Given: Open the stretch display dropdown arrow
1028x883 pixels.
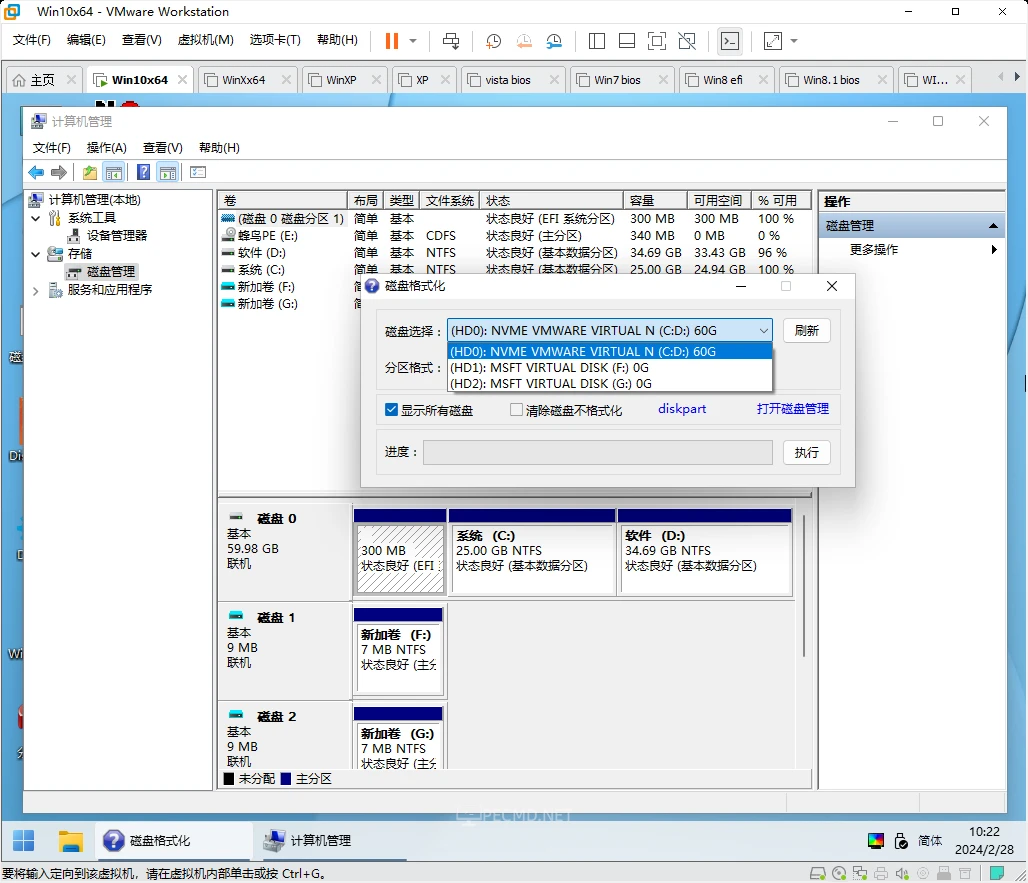Looking at the screenshot, I should click(794, 41).
